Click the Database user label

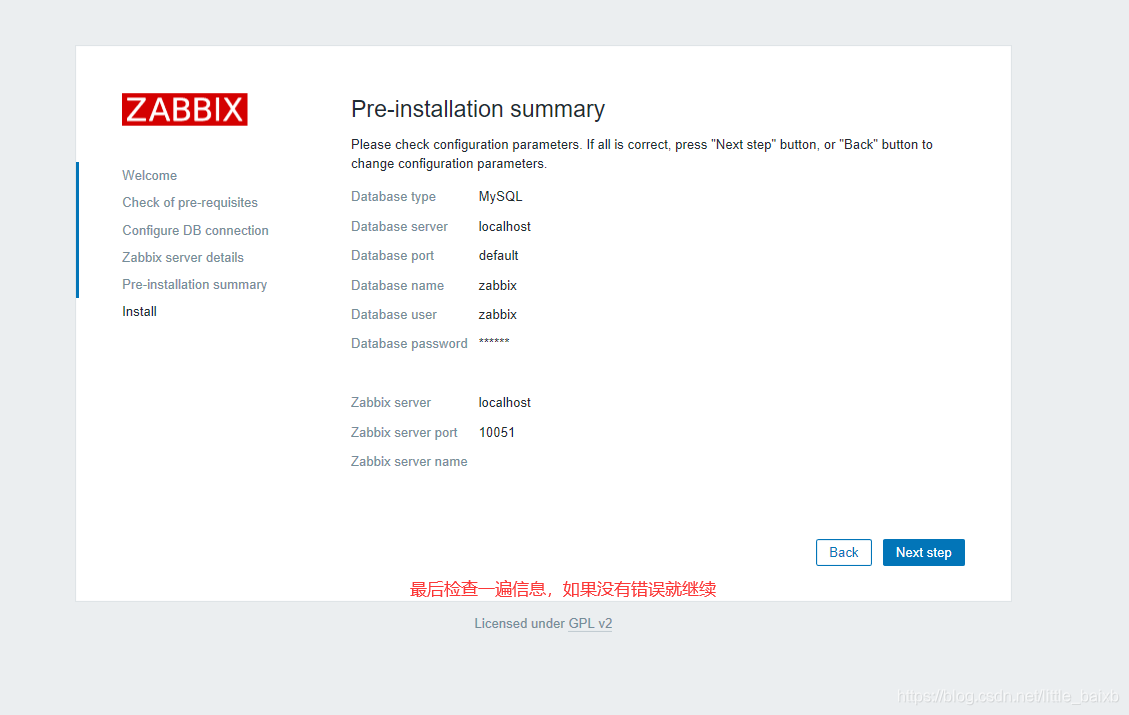393,315
